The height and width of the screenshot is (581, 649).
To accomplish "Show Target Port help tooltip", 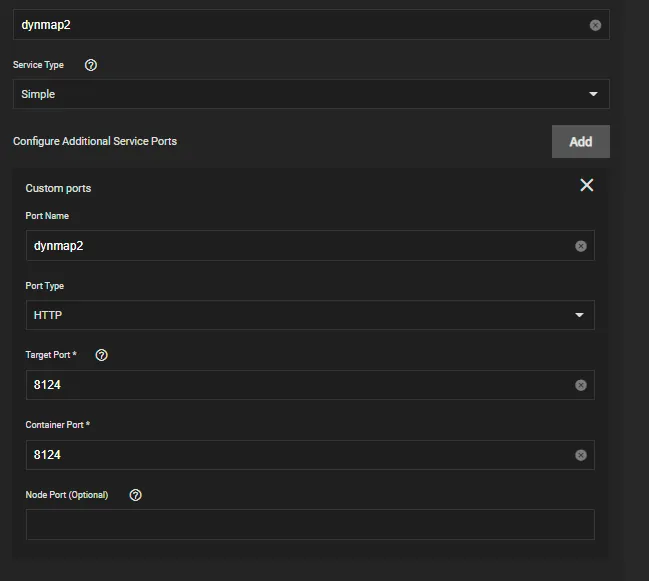I will tap(101, 355).
